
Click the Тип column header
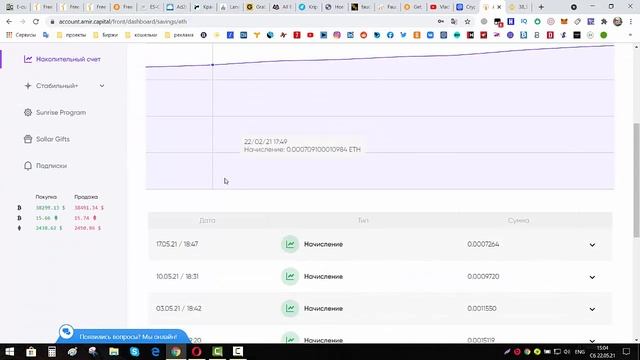point(363,220)
